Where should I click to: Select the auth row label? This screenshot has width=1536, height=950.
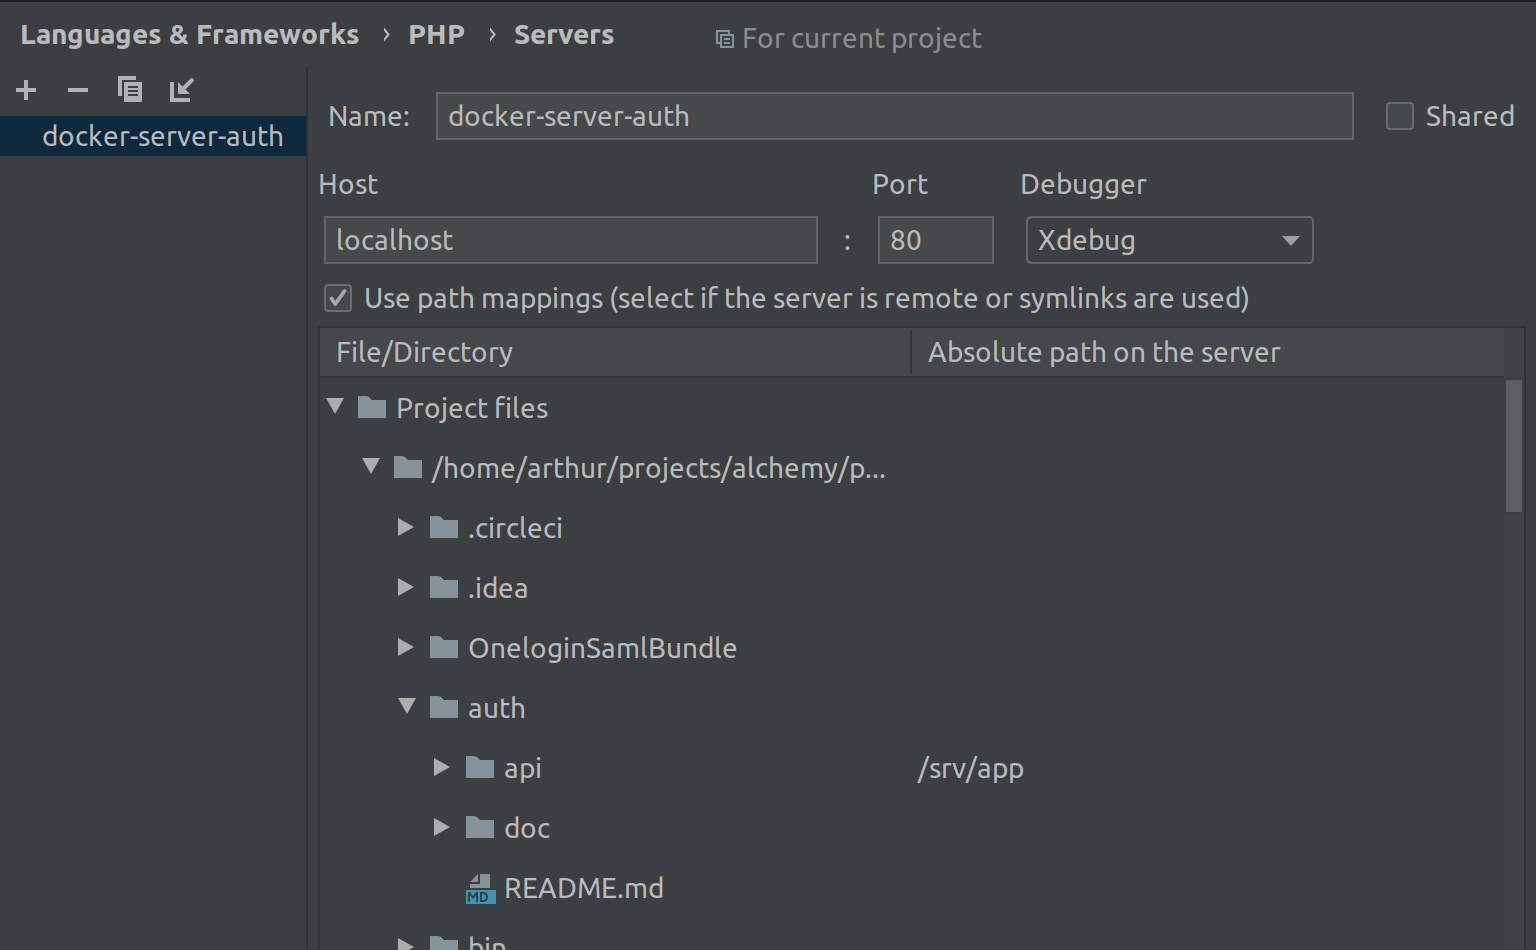tap(496, 708)
